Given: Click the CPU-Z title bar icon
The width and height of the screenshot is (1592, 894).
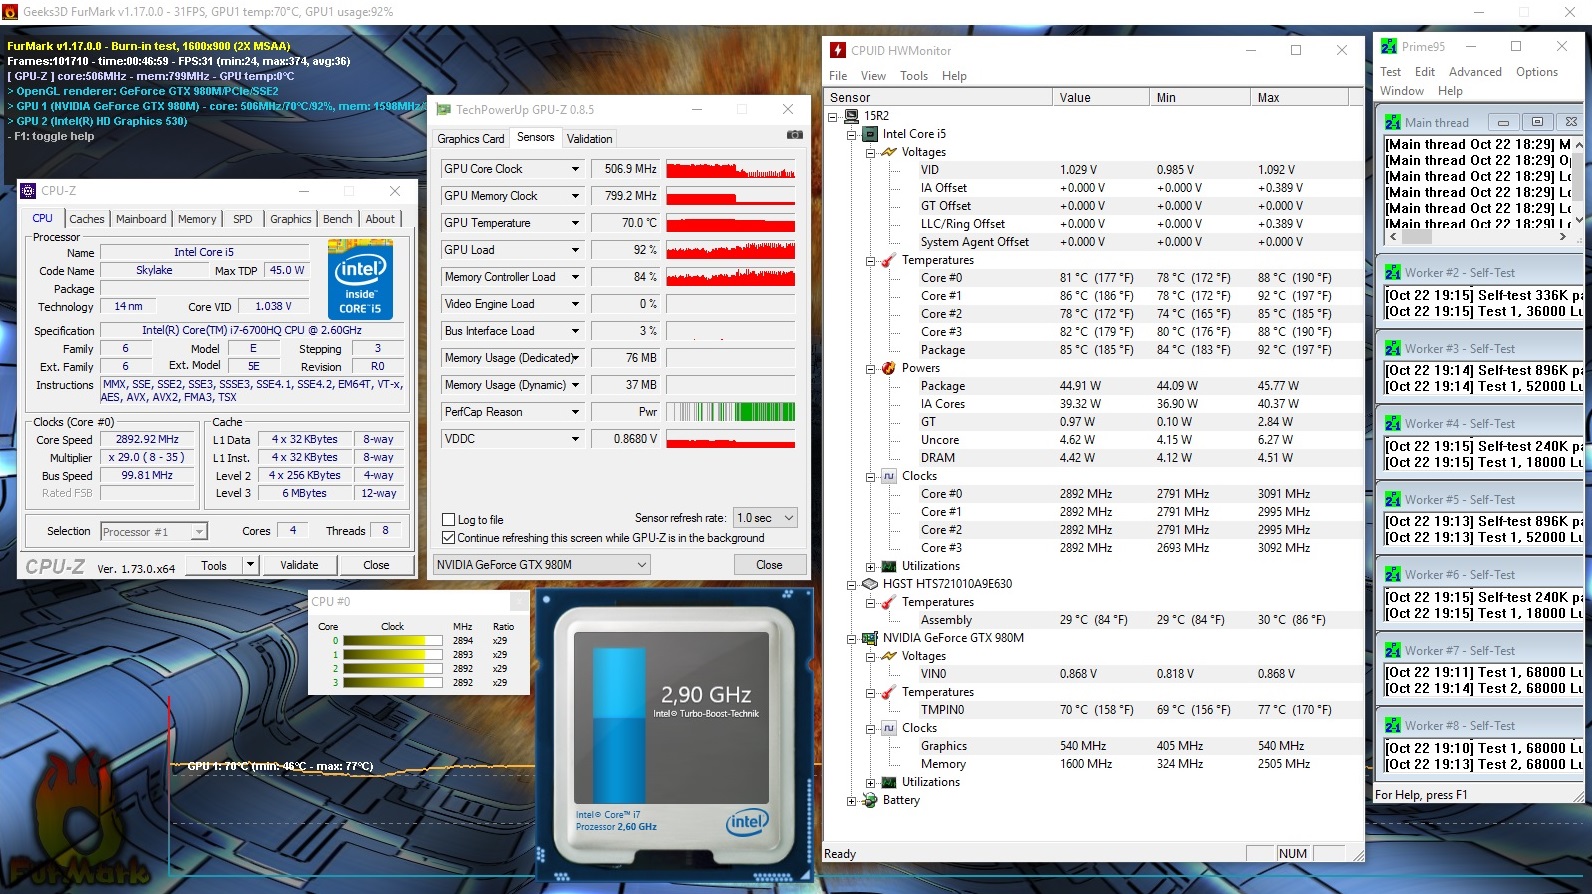Looking at the screenshot, I should tap(28, 191).
